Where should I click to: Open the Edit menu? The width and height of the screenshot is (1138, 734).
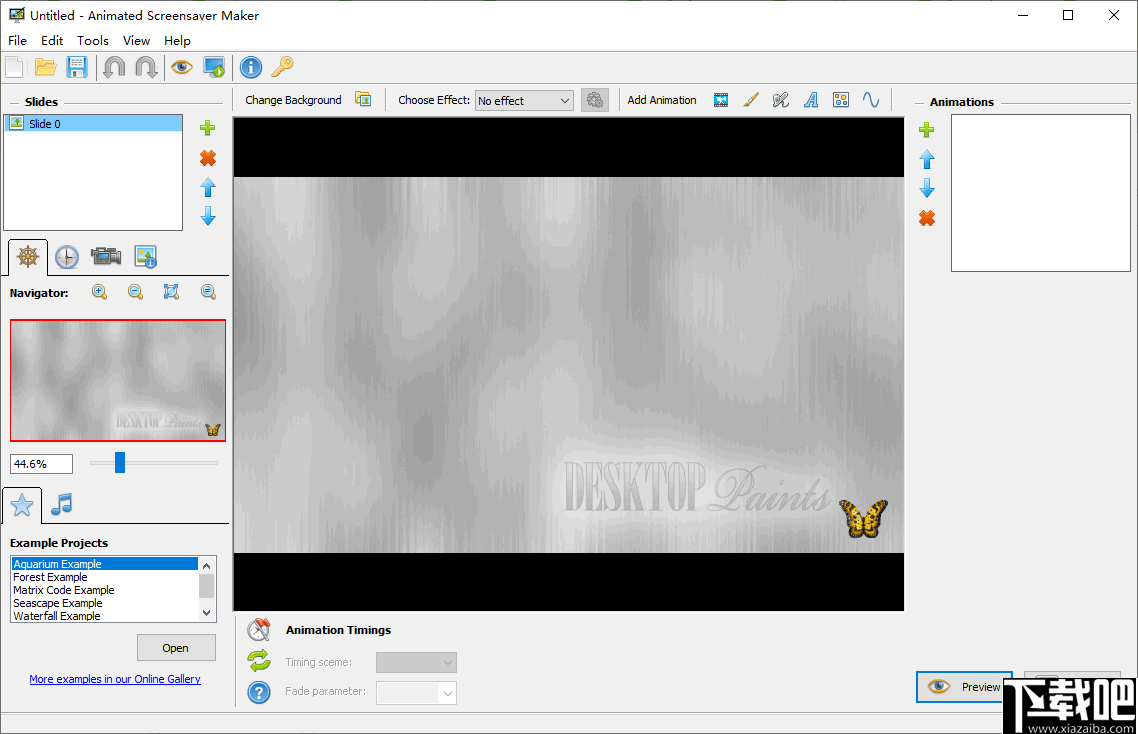52,41
